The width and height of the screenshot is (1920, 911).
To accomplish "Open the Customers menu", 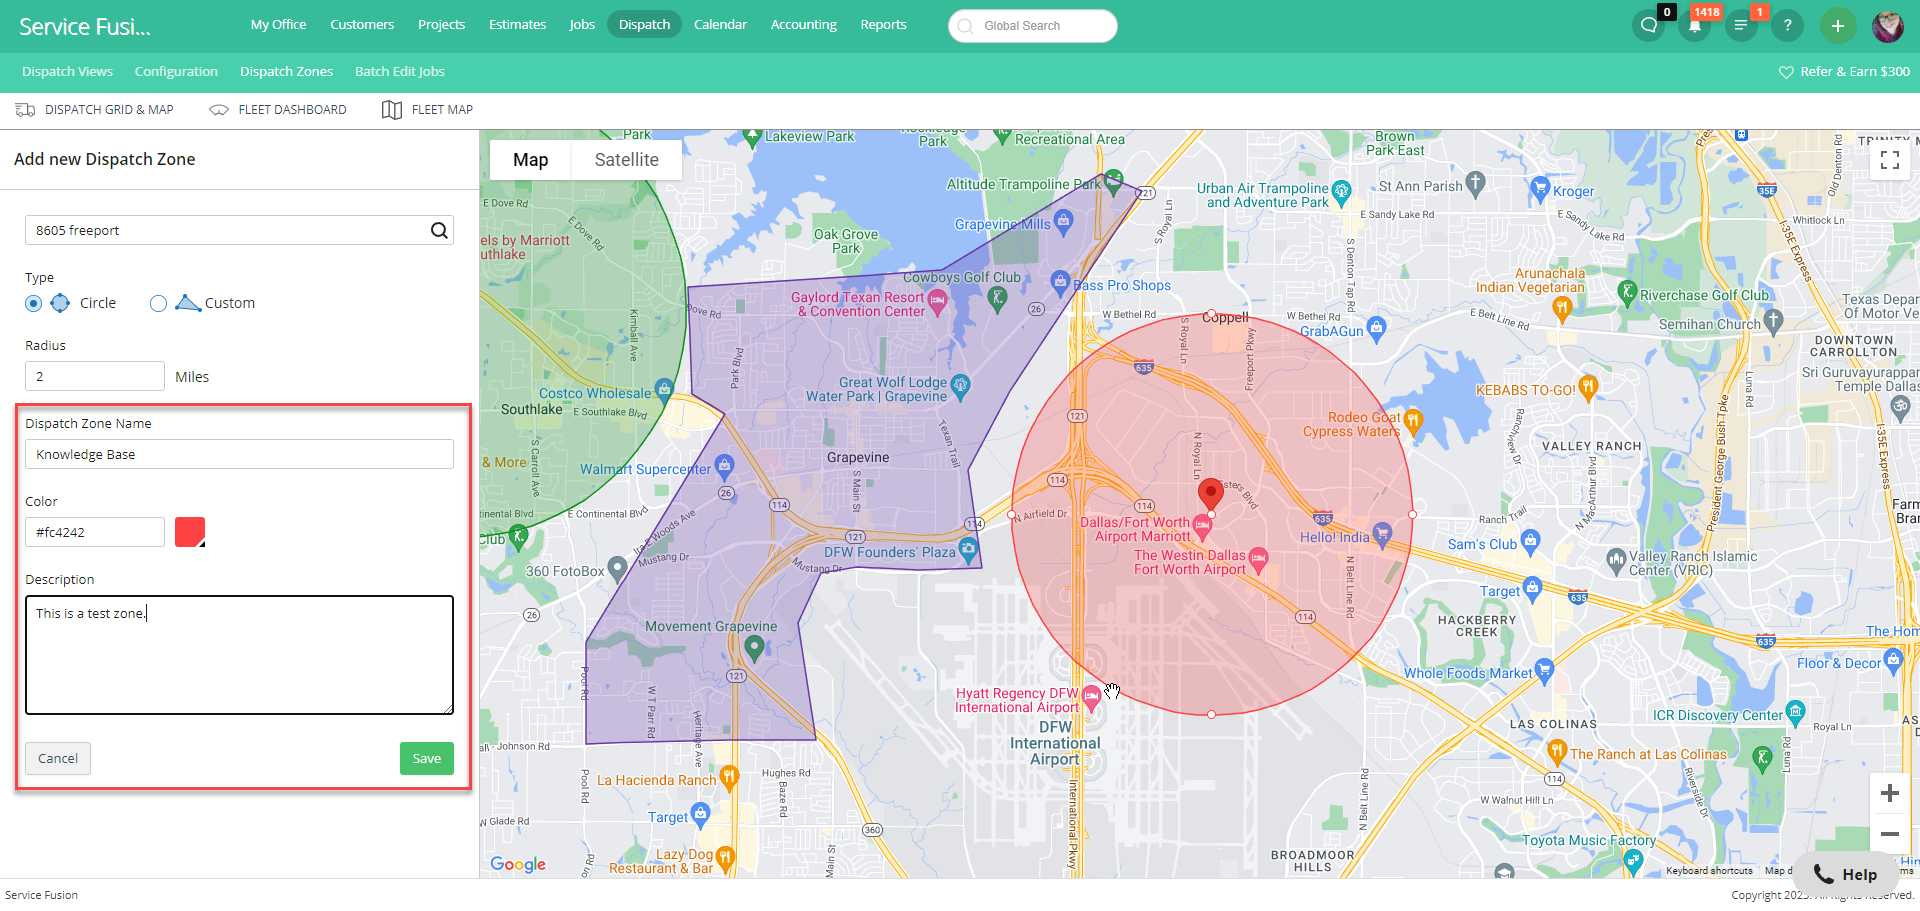I will pyautogui.click(x=362, y=24).
